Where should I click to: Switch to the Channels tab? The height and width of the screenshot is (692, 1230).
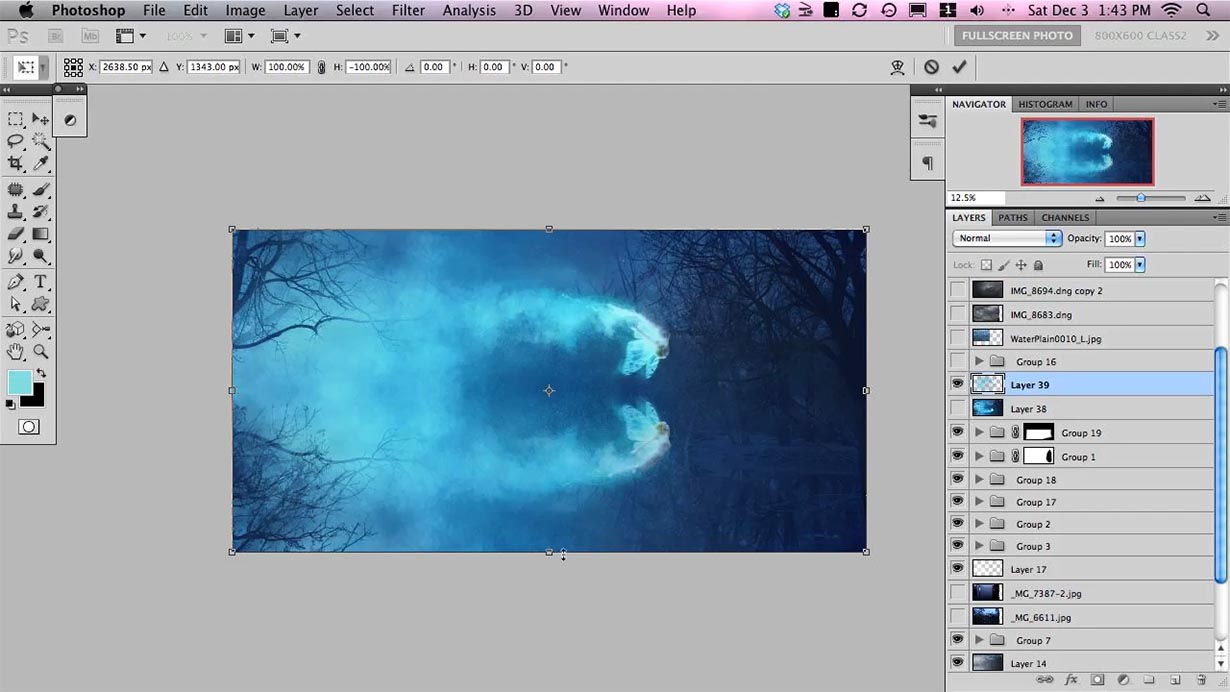click(x=1065, y=217)
